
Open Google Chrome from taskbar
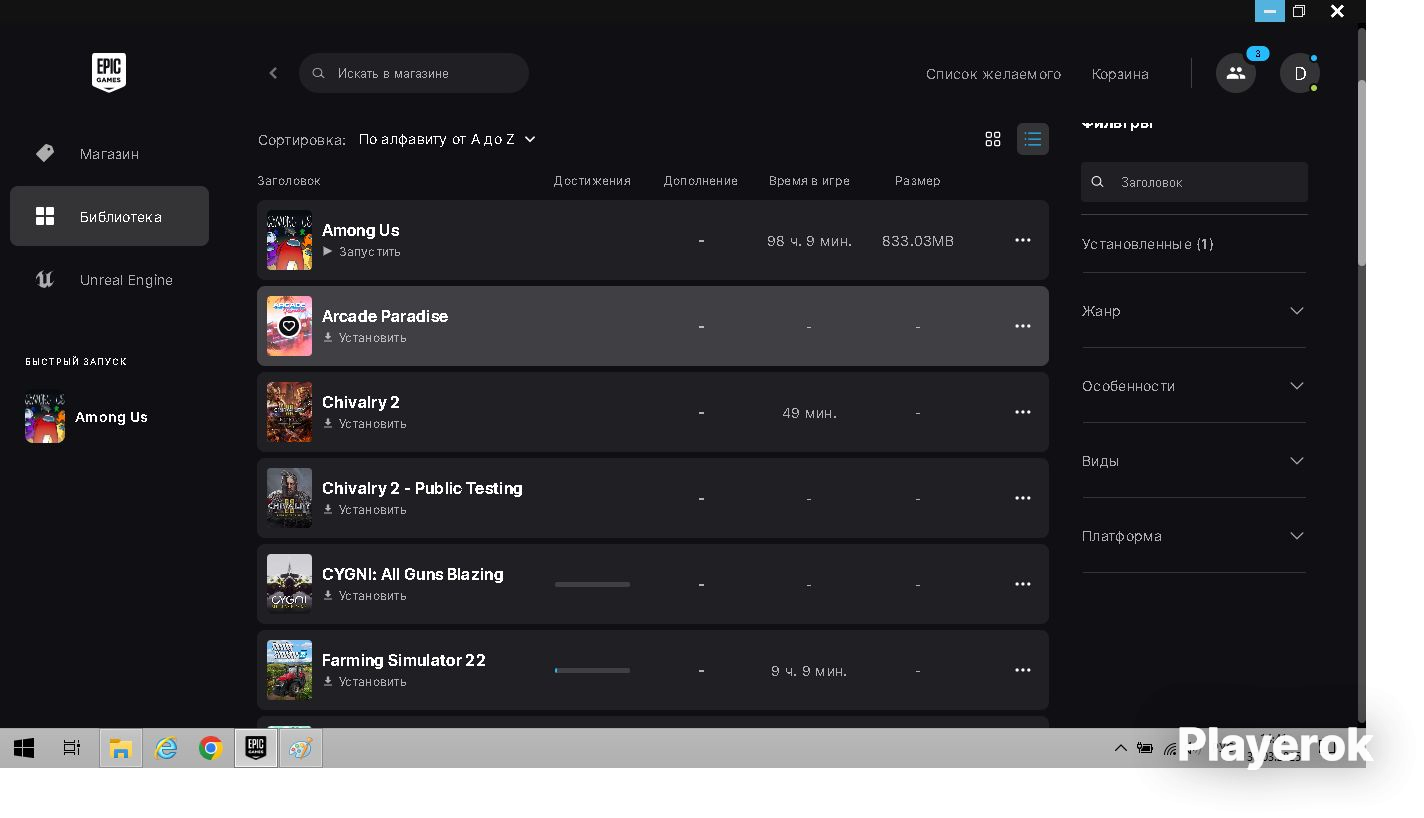click(211, 748)
